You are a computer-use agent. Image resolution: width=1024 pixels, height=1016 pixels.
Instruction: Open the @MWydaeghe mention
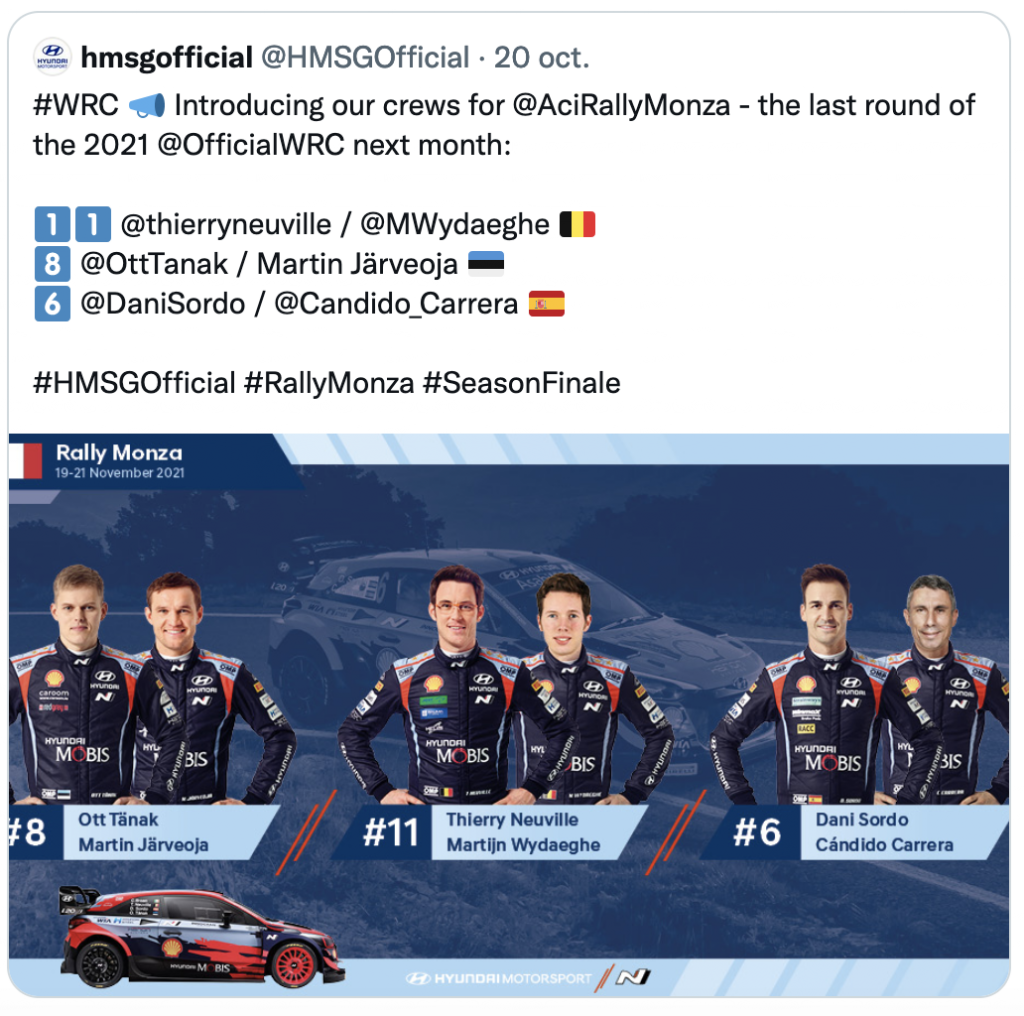coord(455,225)
